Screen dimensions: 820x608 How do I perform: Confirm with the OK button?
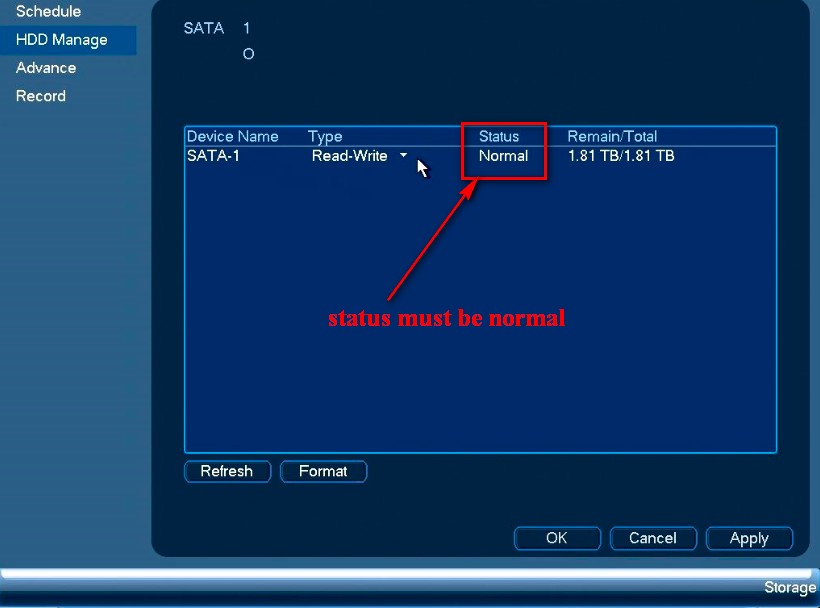pos(557,538)
